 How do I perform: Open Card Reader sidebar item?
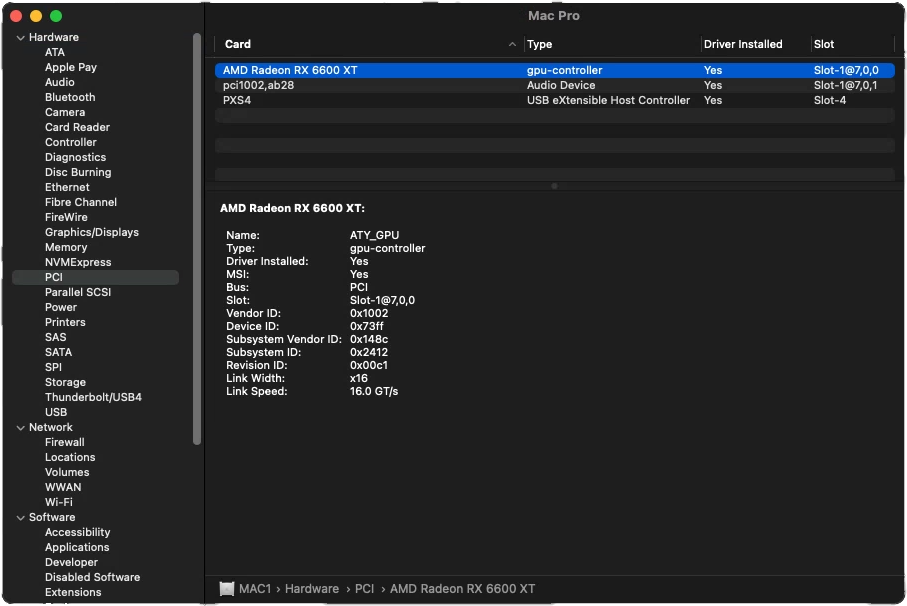click(x=77, y=127)
